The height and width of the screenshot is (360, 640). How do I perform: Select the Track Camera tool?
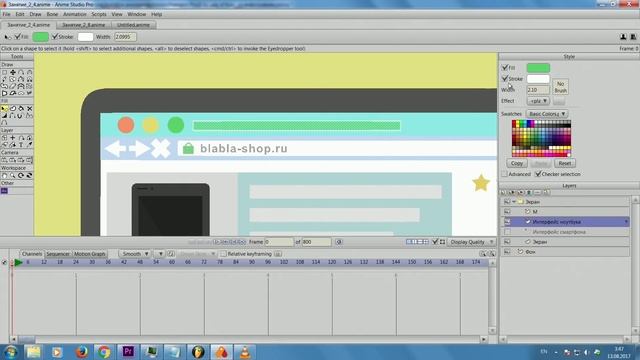pos(4,160)
